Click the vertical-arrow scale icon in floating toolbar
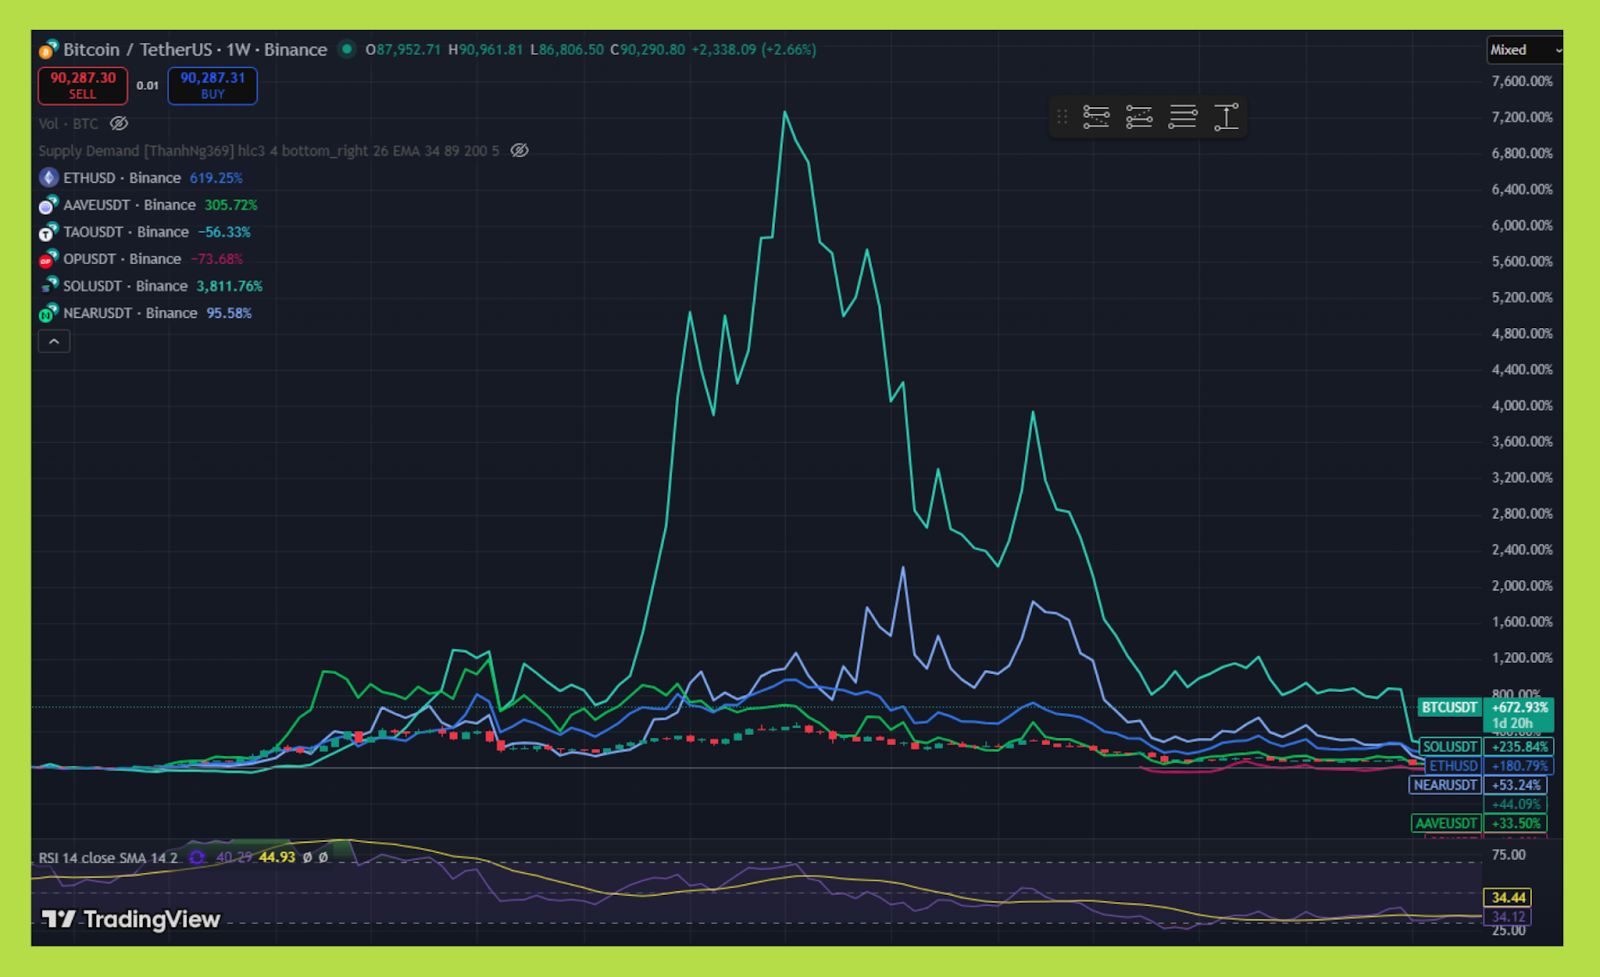The height and width of the screenshot is (977, 1600). click(x=1226, y=118)
